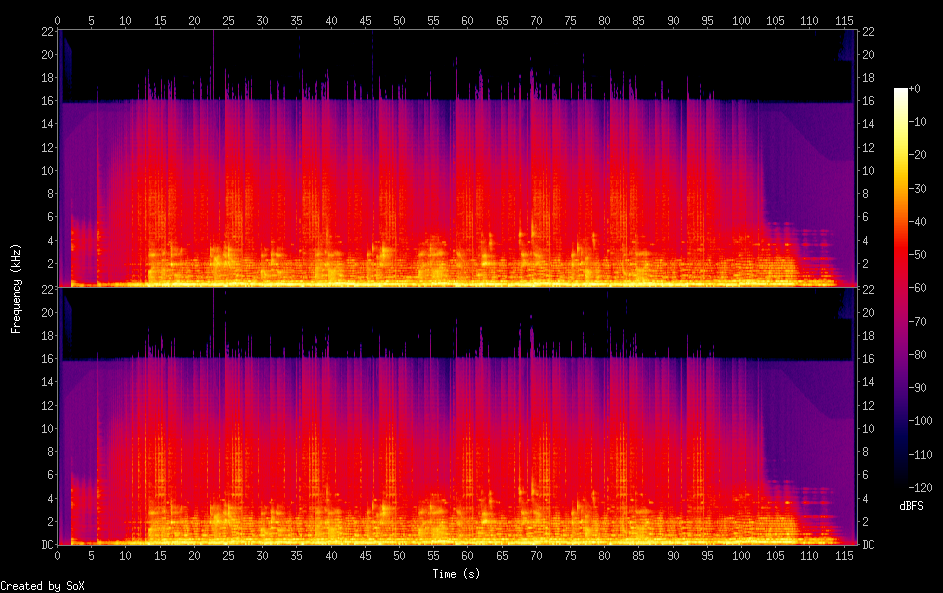Click the '-50' color scale label
Image resolution: width=943 pixels, height=593 pixels.
point(917,254)
